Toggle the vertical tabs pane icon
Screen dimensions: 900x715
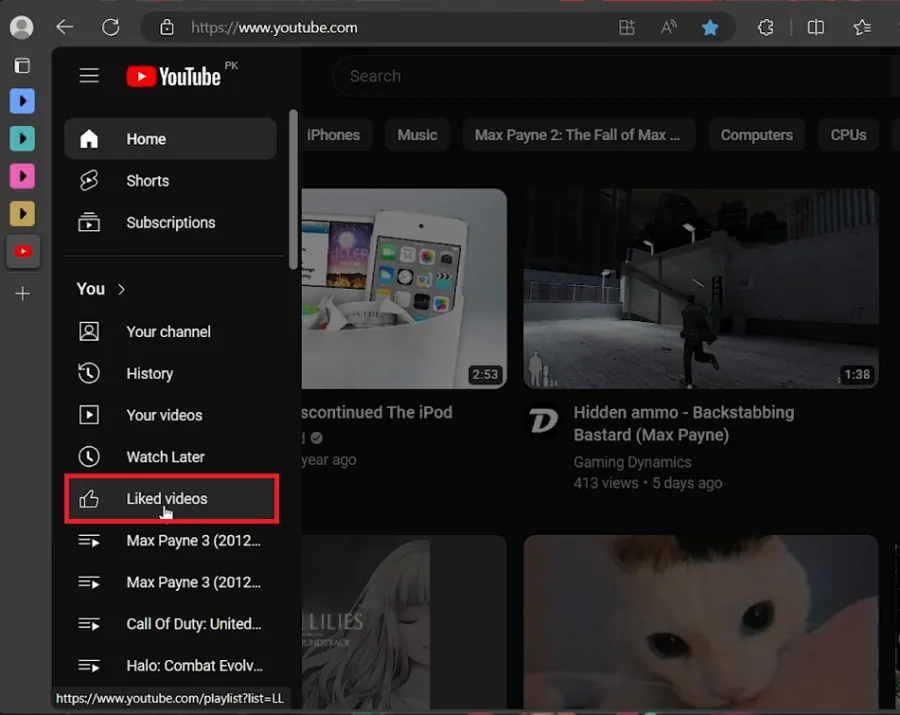point(22,66)
